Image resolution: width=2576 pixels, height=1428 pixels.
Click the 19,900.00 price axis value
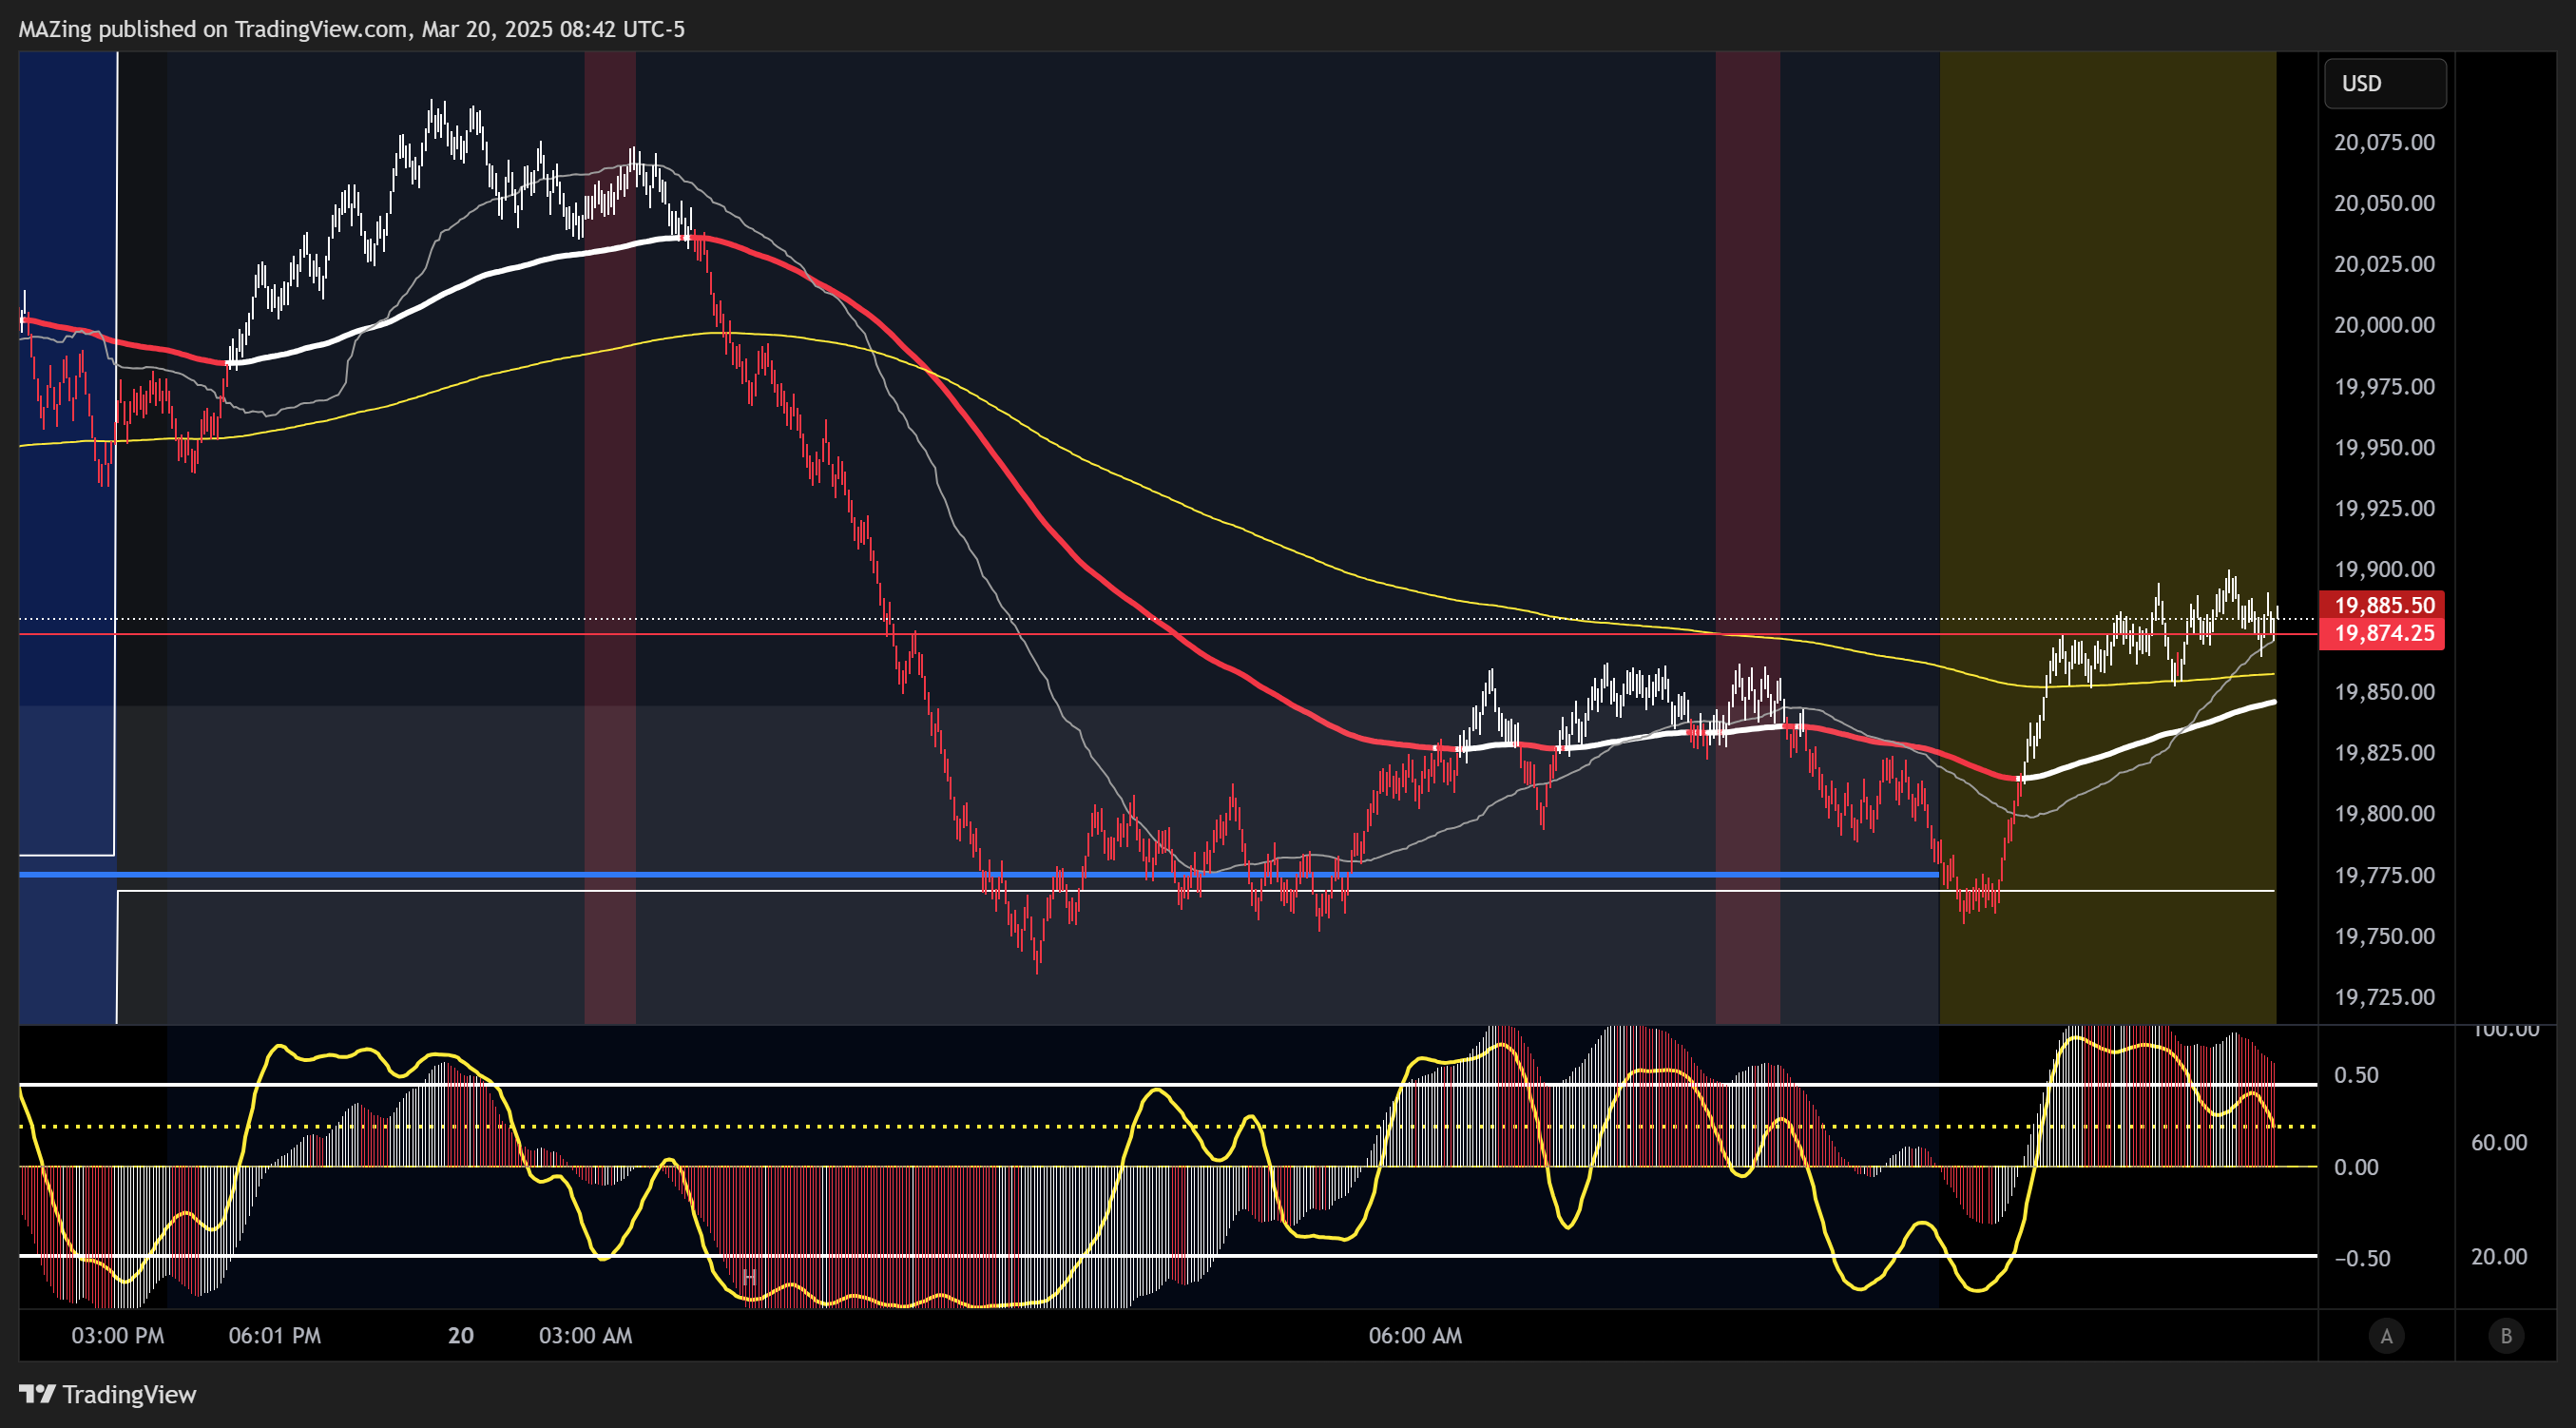pyautogui.click(x=2384, y=570)
